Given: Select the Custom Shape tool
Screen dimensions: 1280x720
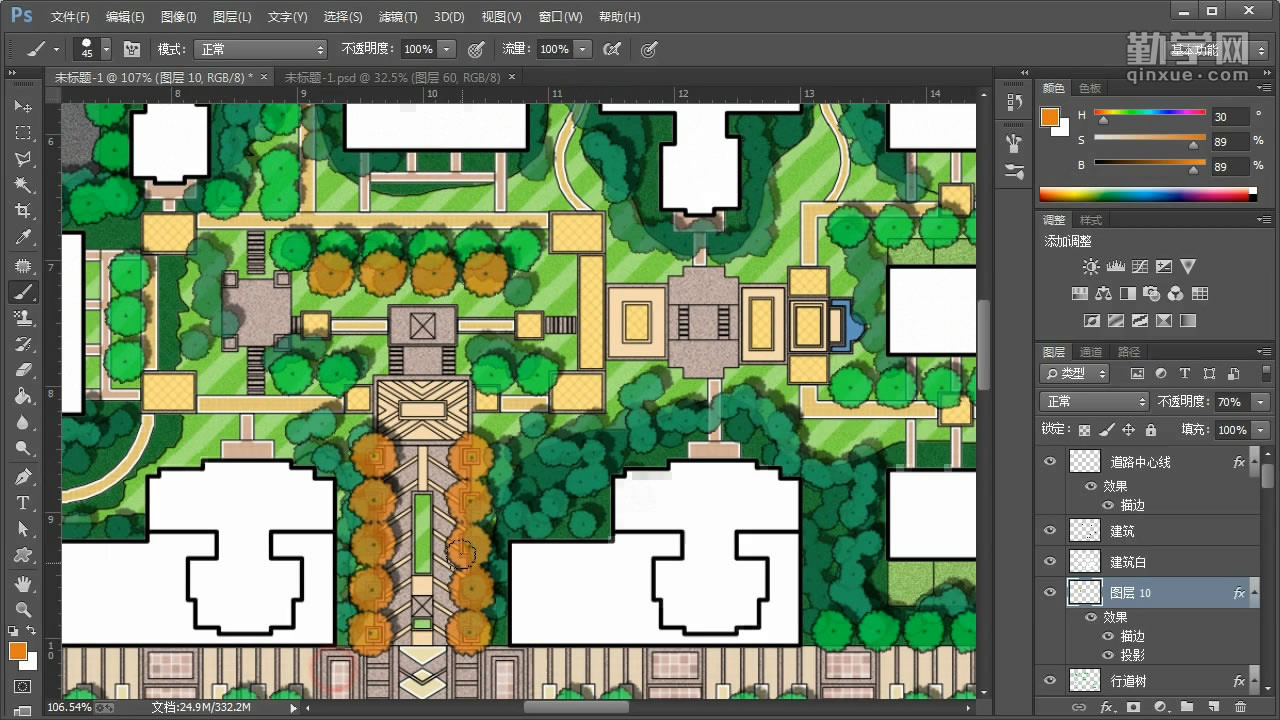Looking at the screenshot, I should pos(22,555).
